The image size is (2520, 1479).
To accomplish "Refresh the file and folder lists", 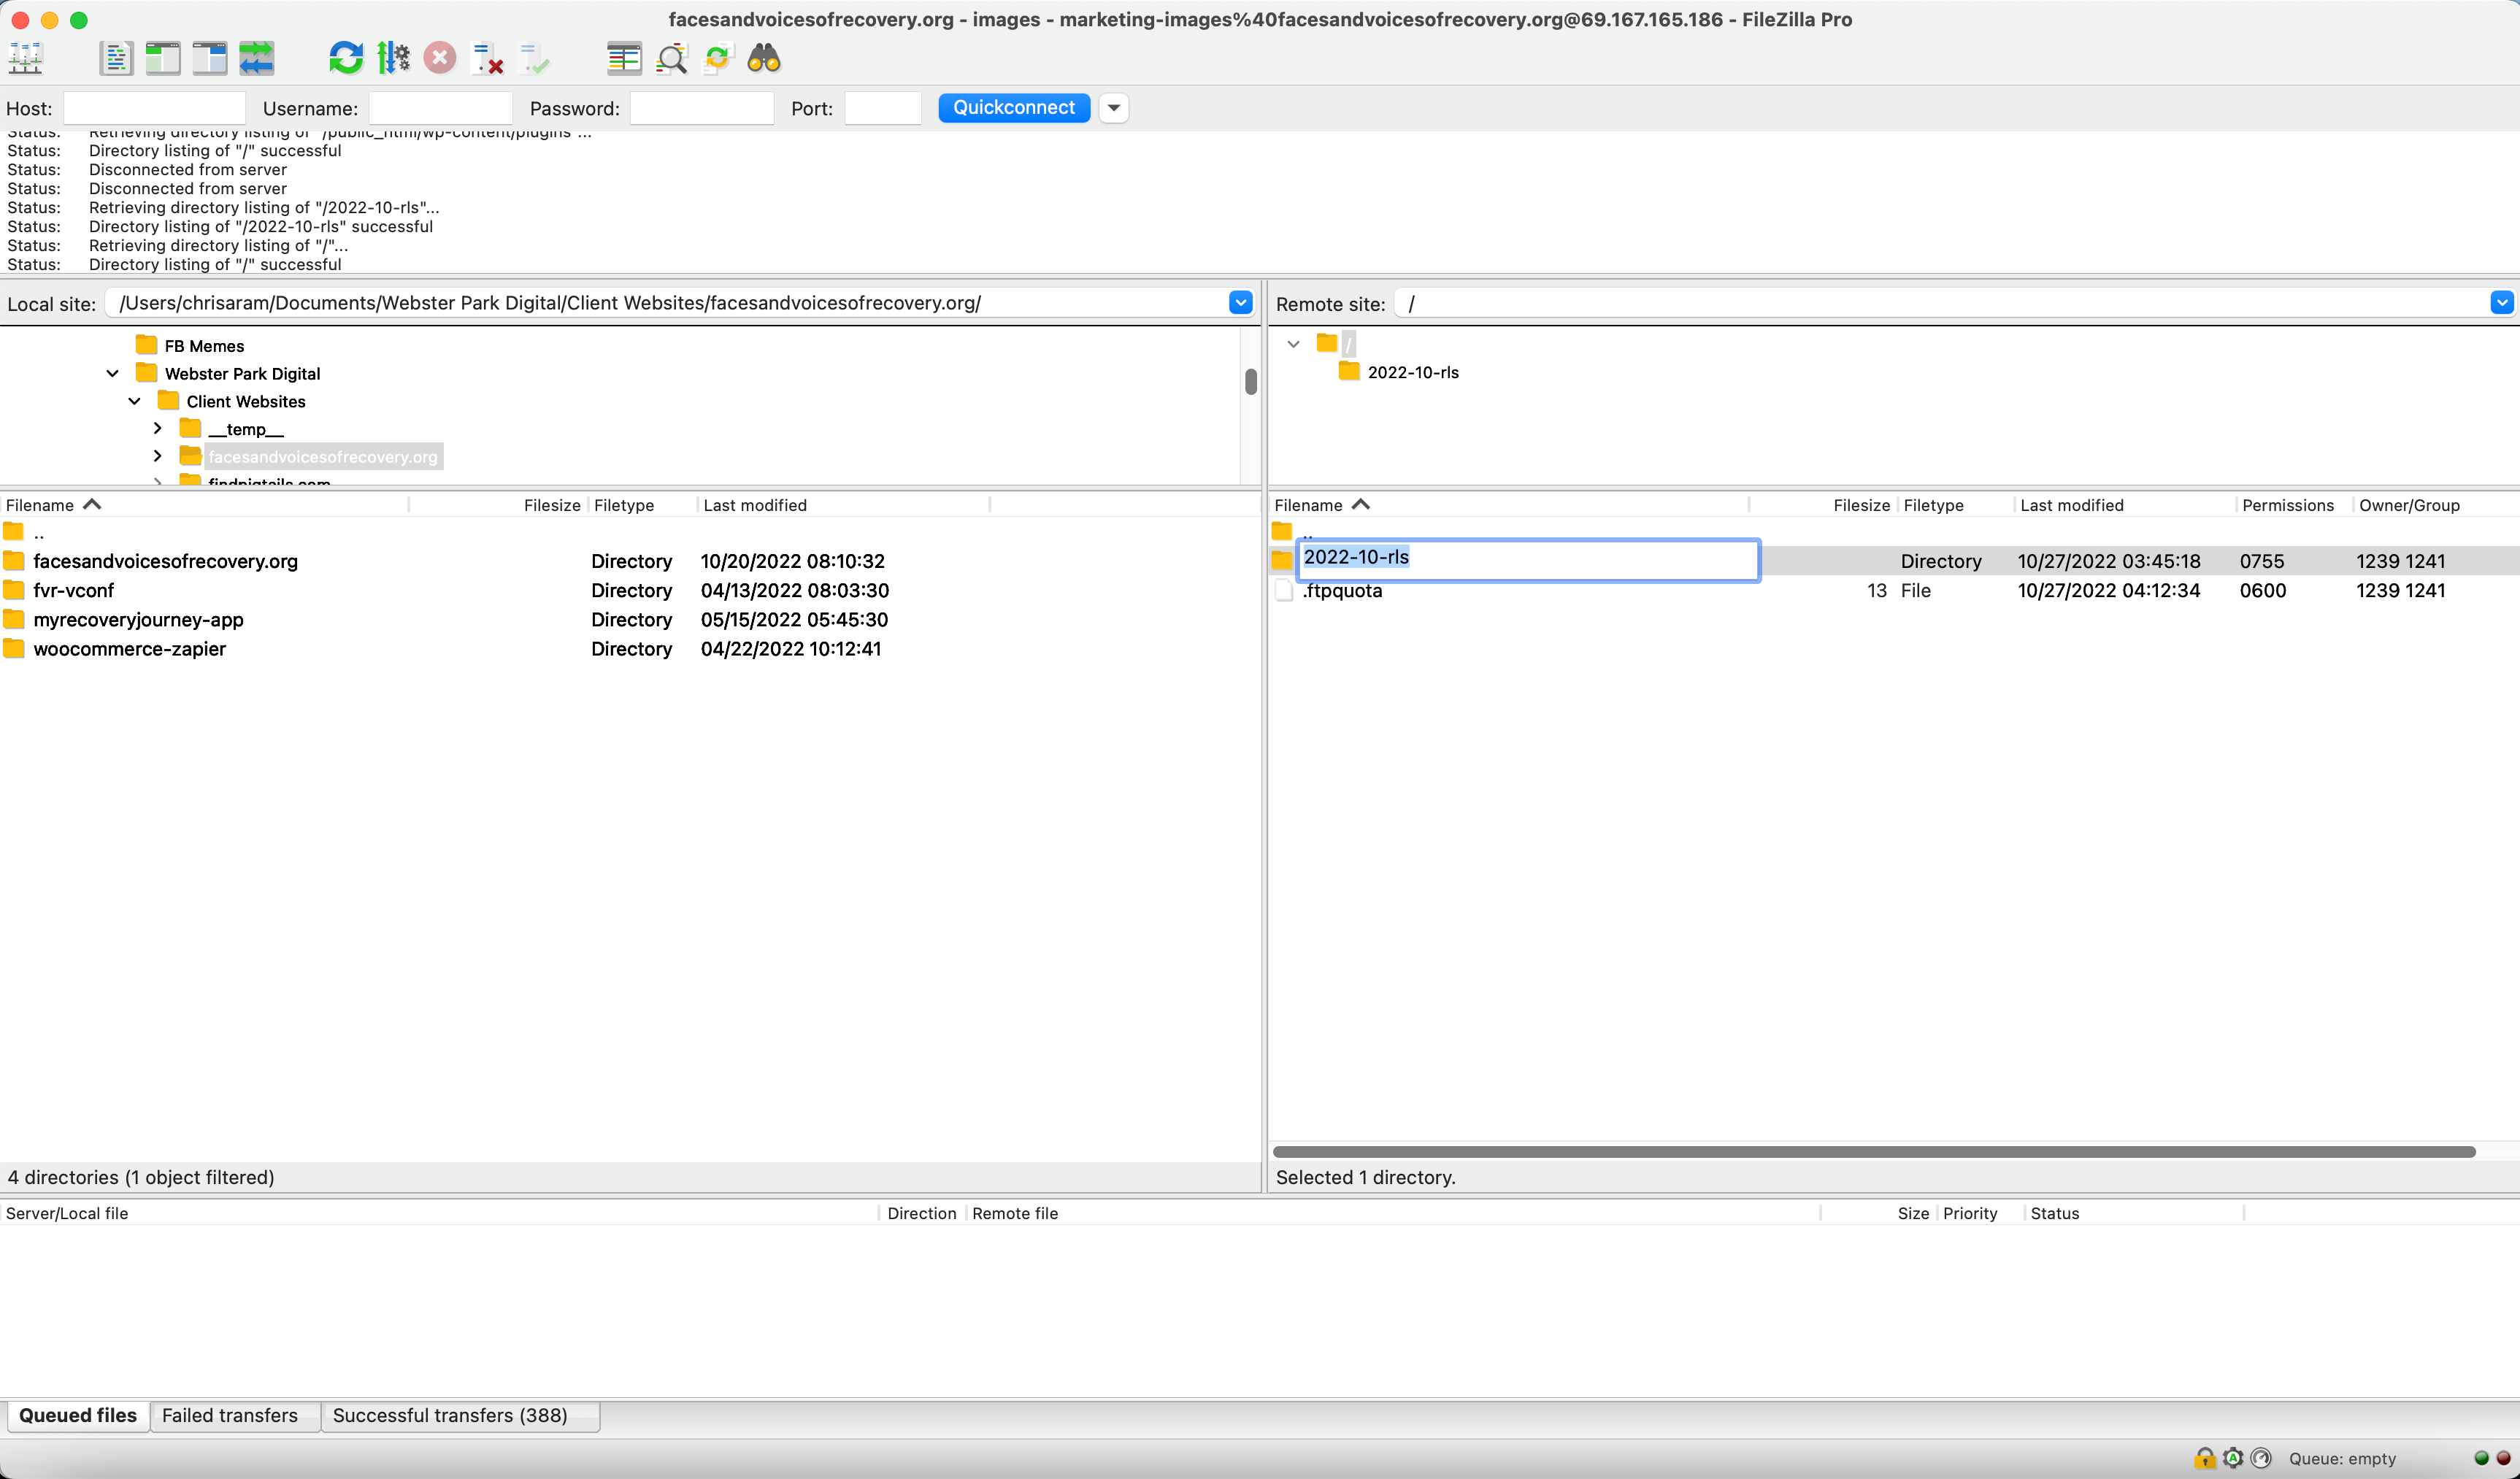I will pos(346,58).
